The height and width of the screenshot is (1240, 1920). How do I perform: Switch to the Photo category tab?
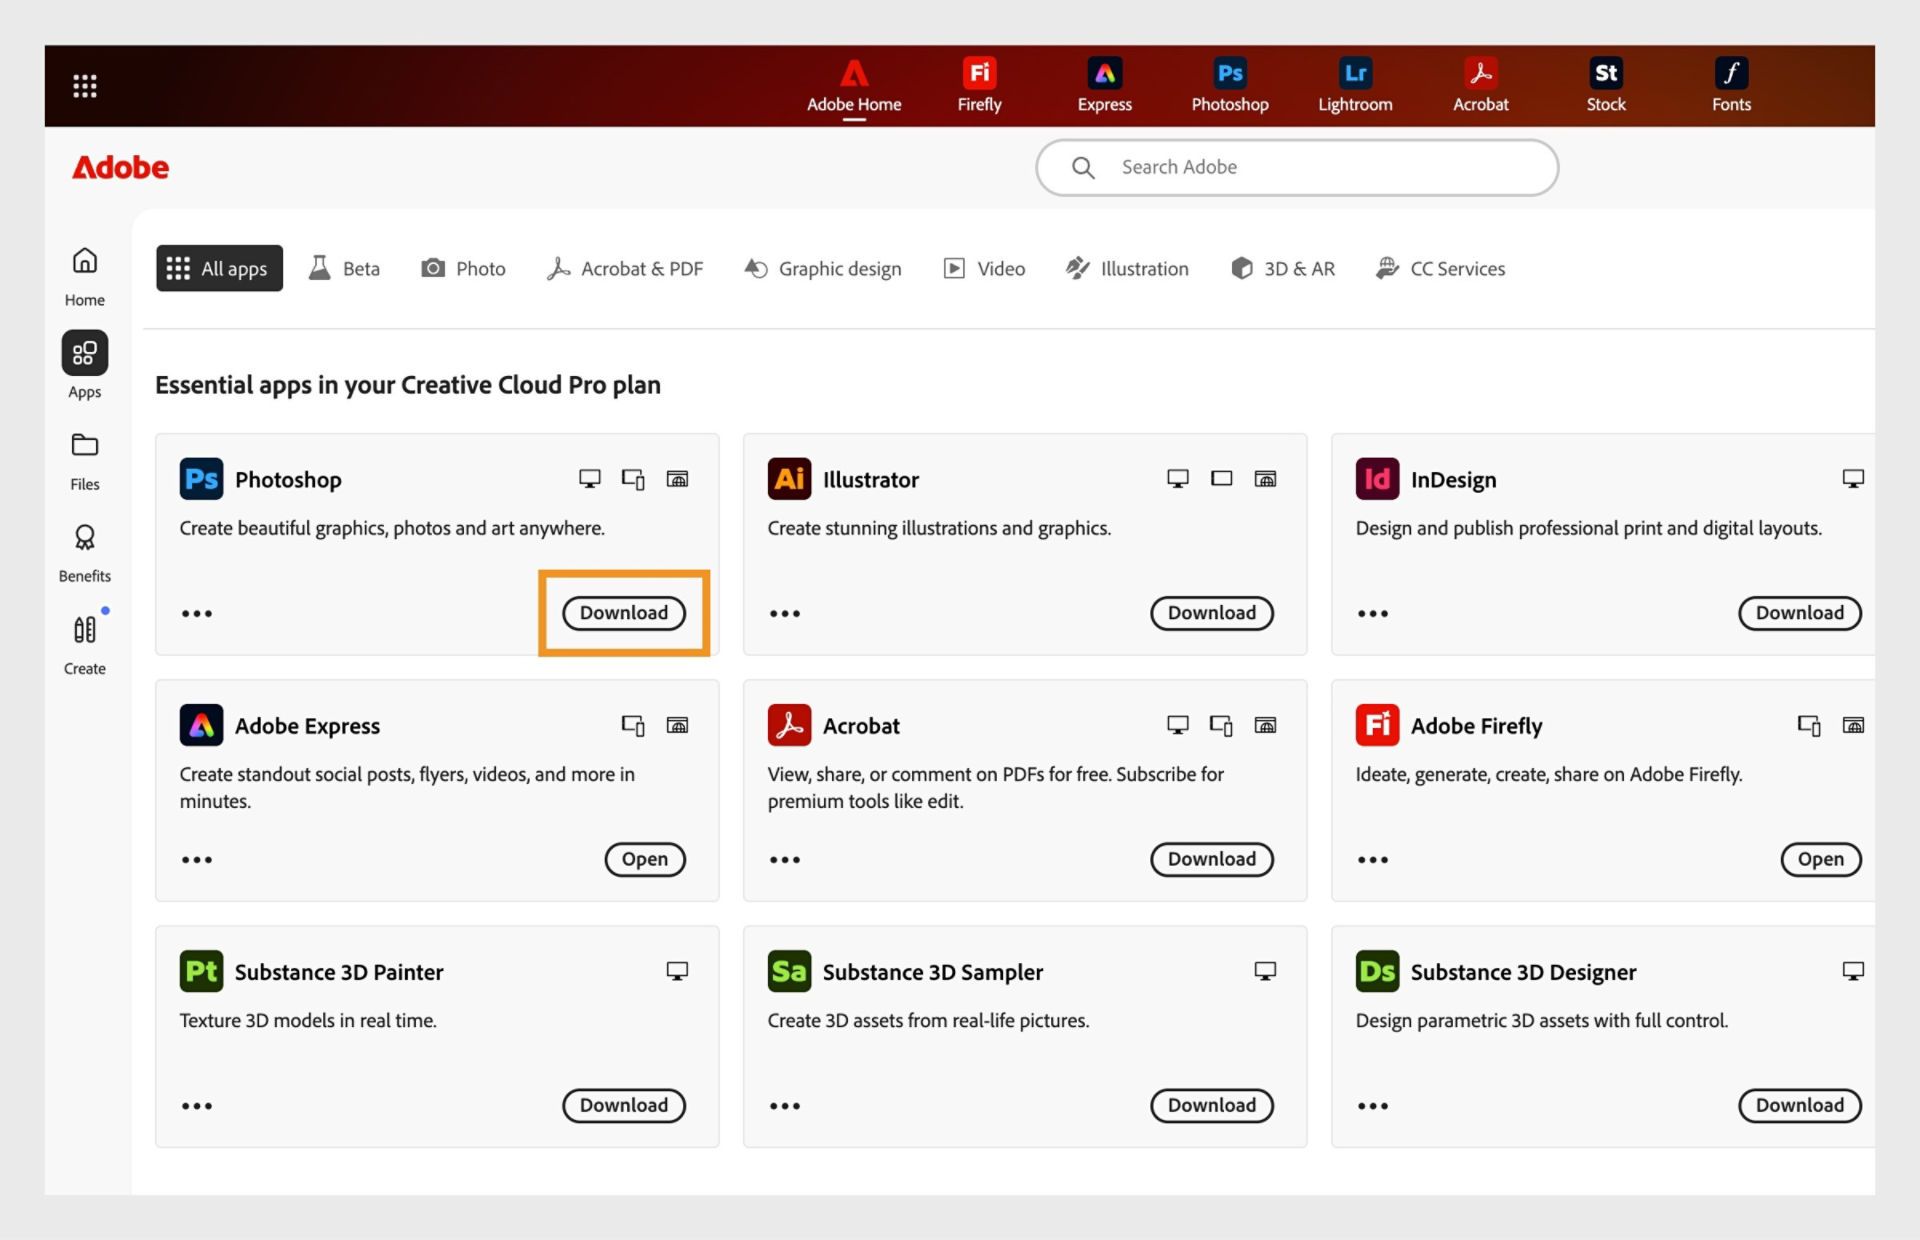coord(463,268)
